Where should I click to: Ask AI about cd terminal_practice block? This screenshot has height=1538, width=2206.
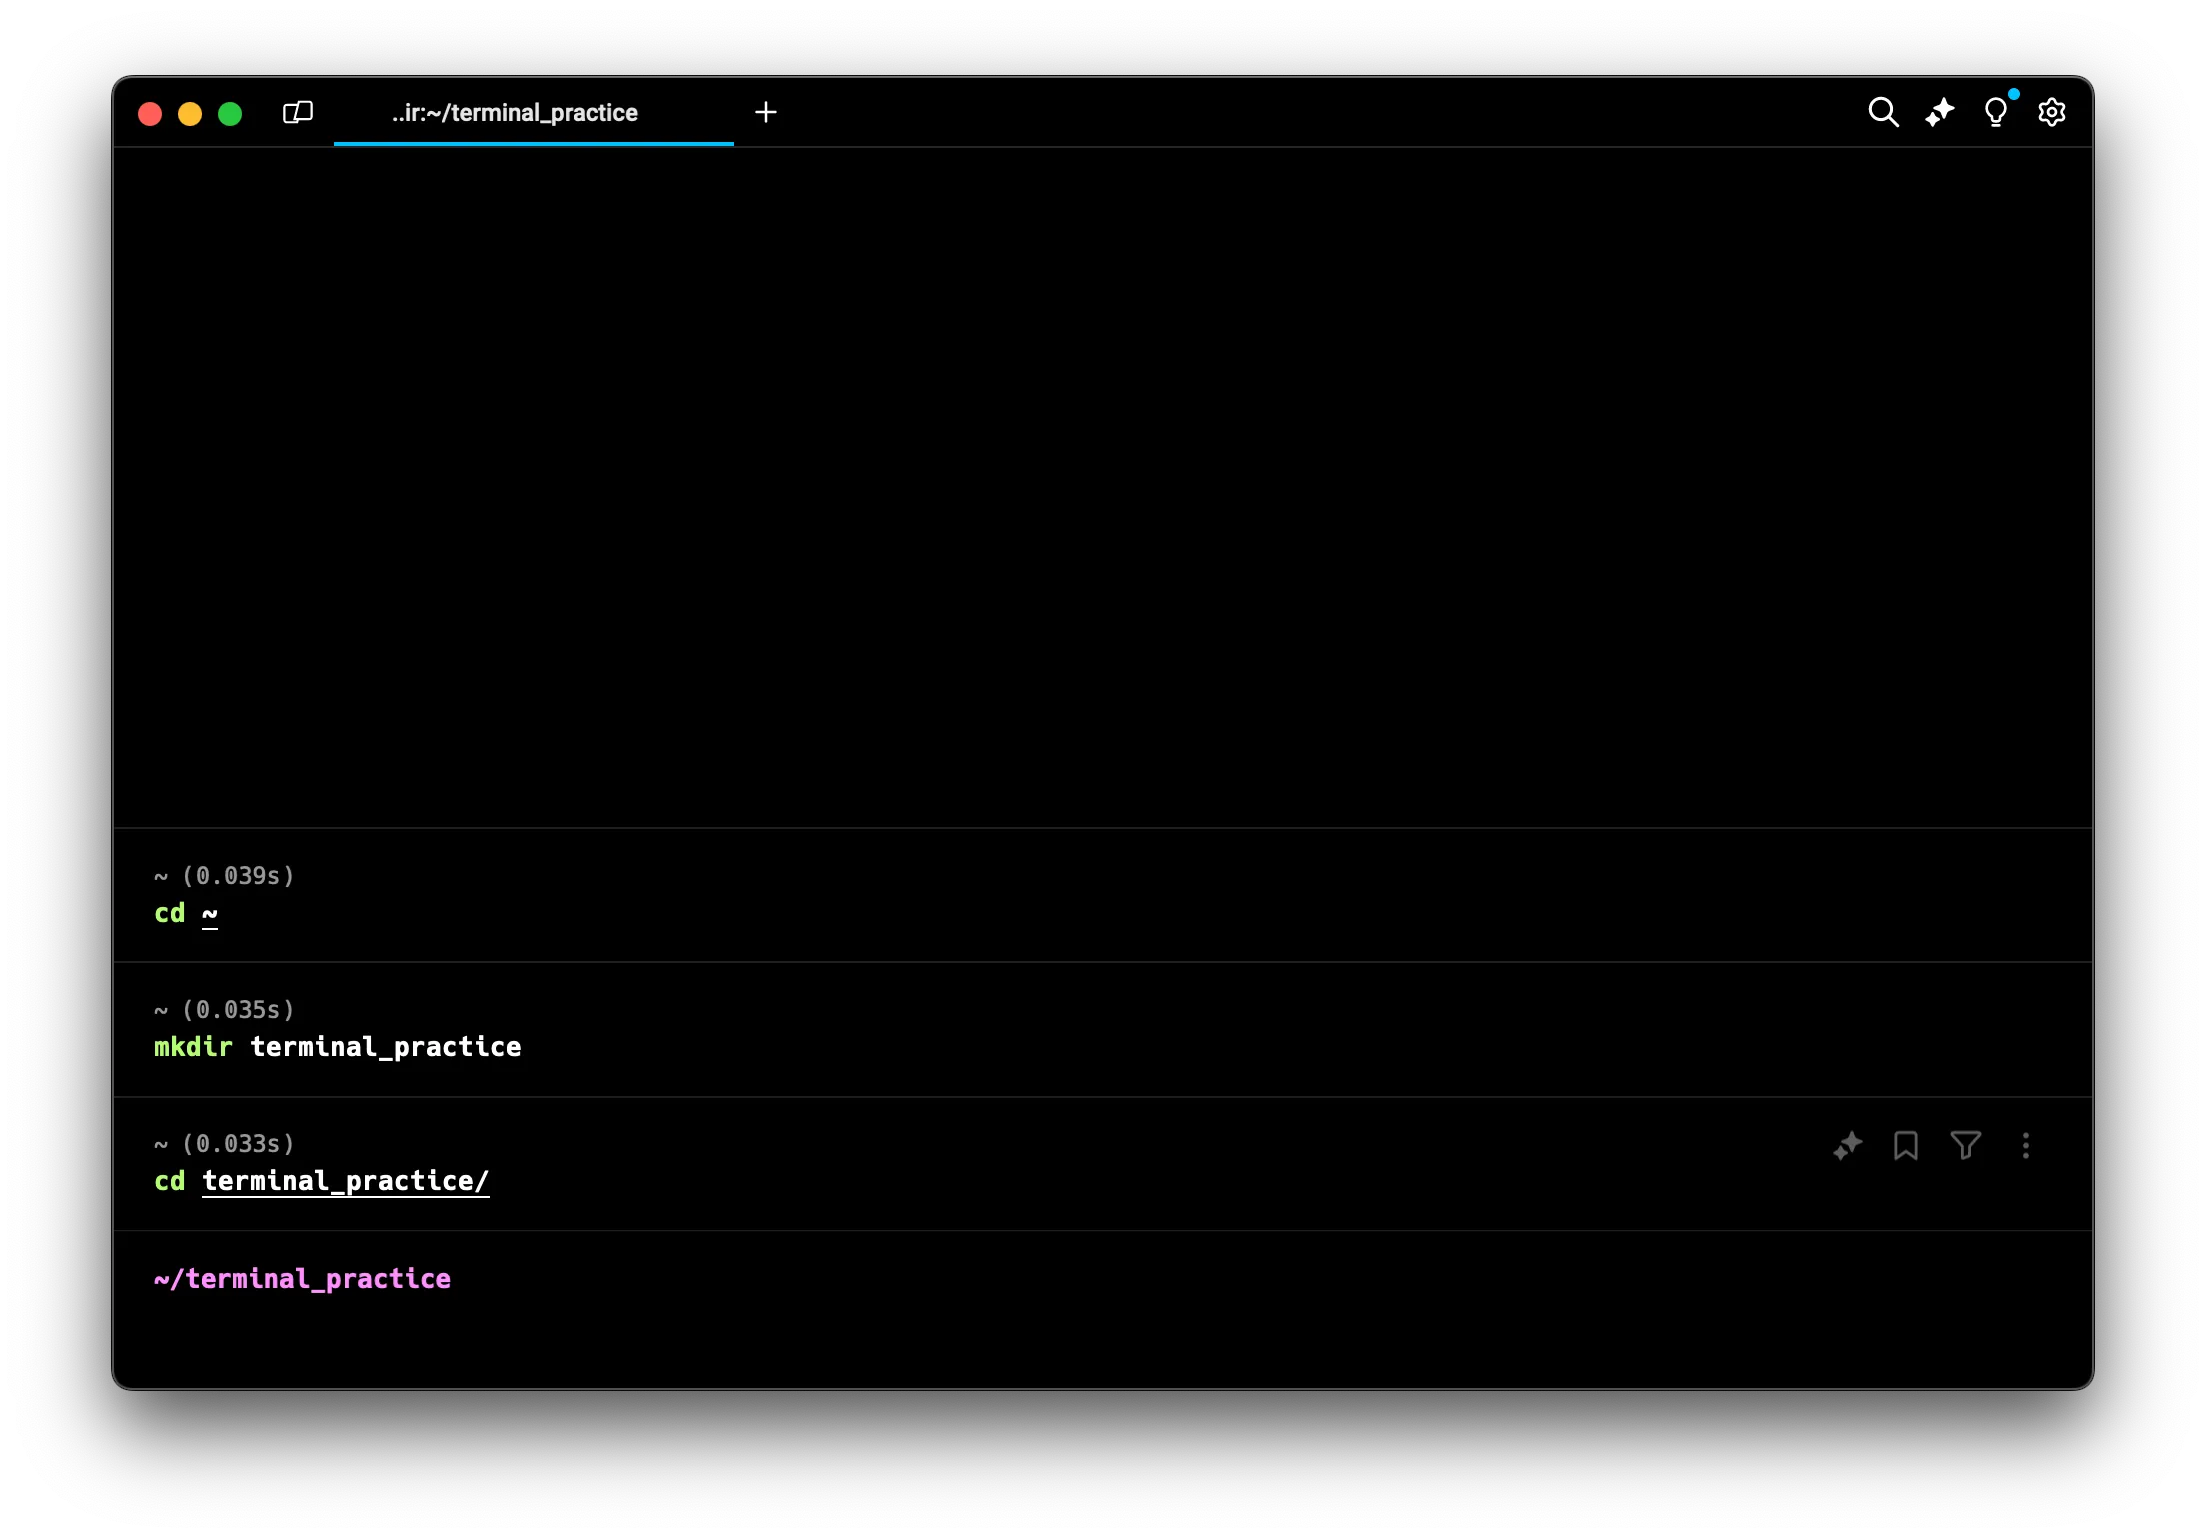[x=1848, y=1145]
